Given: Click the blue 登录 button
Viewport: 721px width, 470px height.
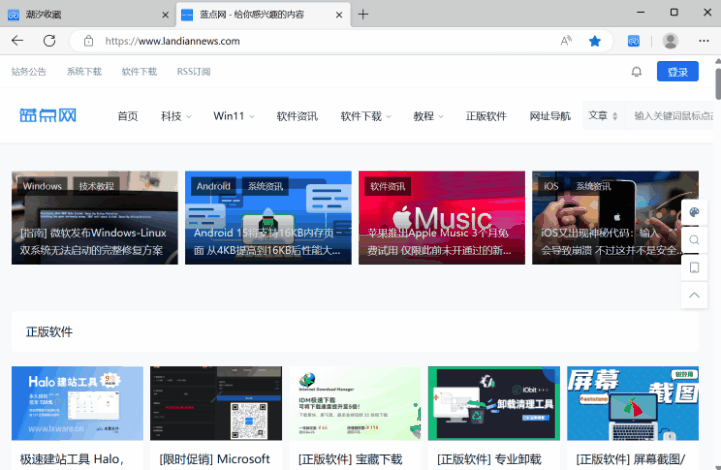Looking at the screenshot, I should click(677, 71).
